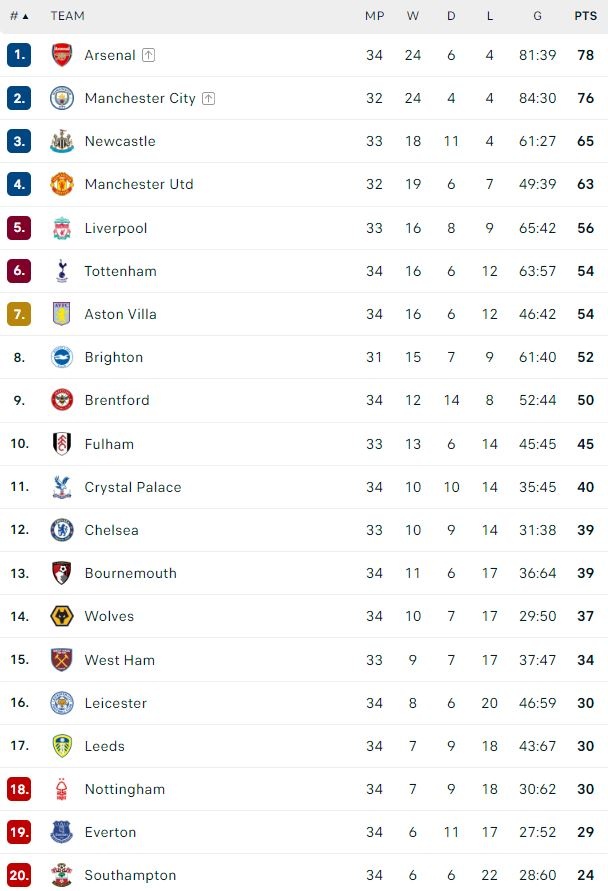608x891 pixels.
Task: Click the Everton crest icon
Action: coord(62,832)
